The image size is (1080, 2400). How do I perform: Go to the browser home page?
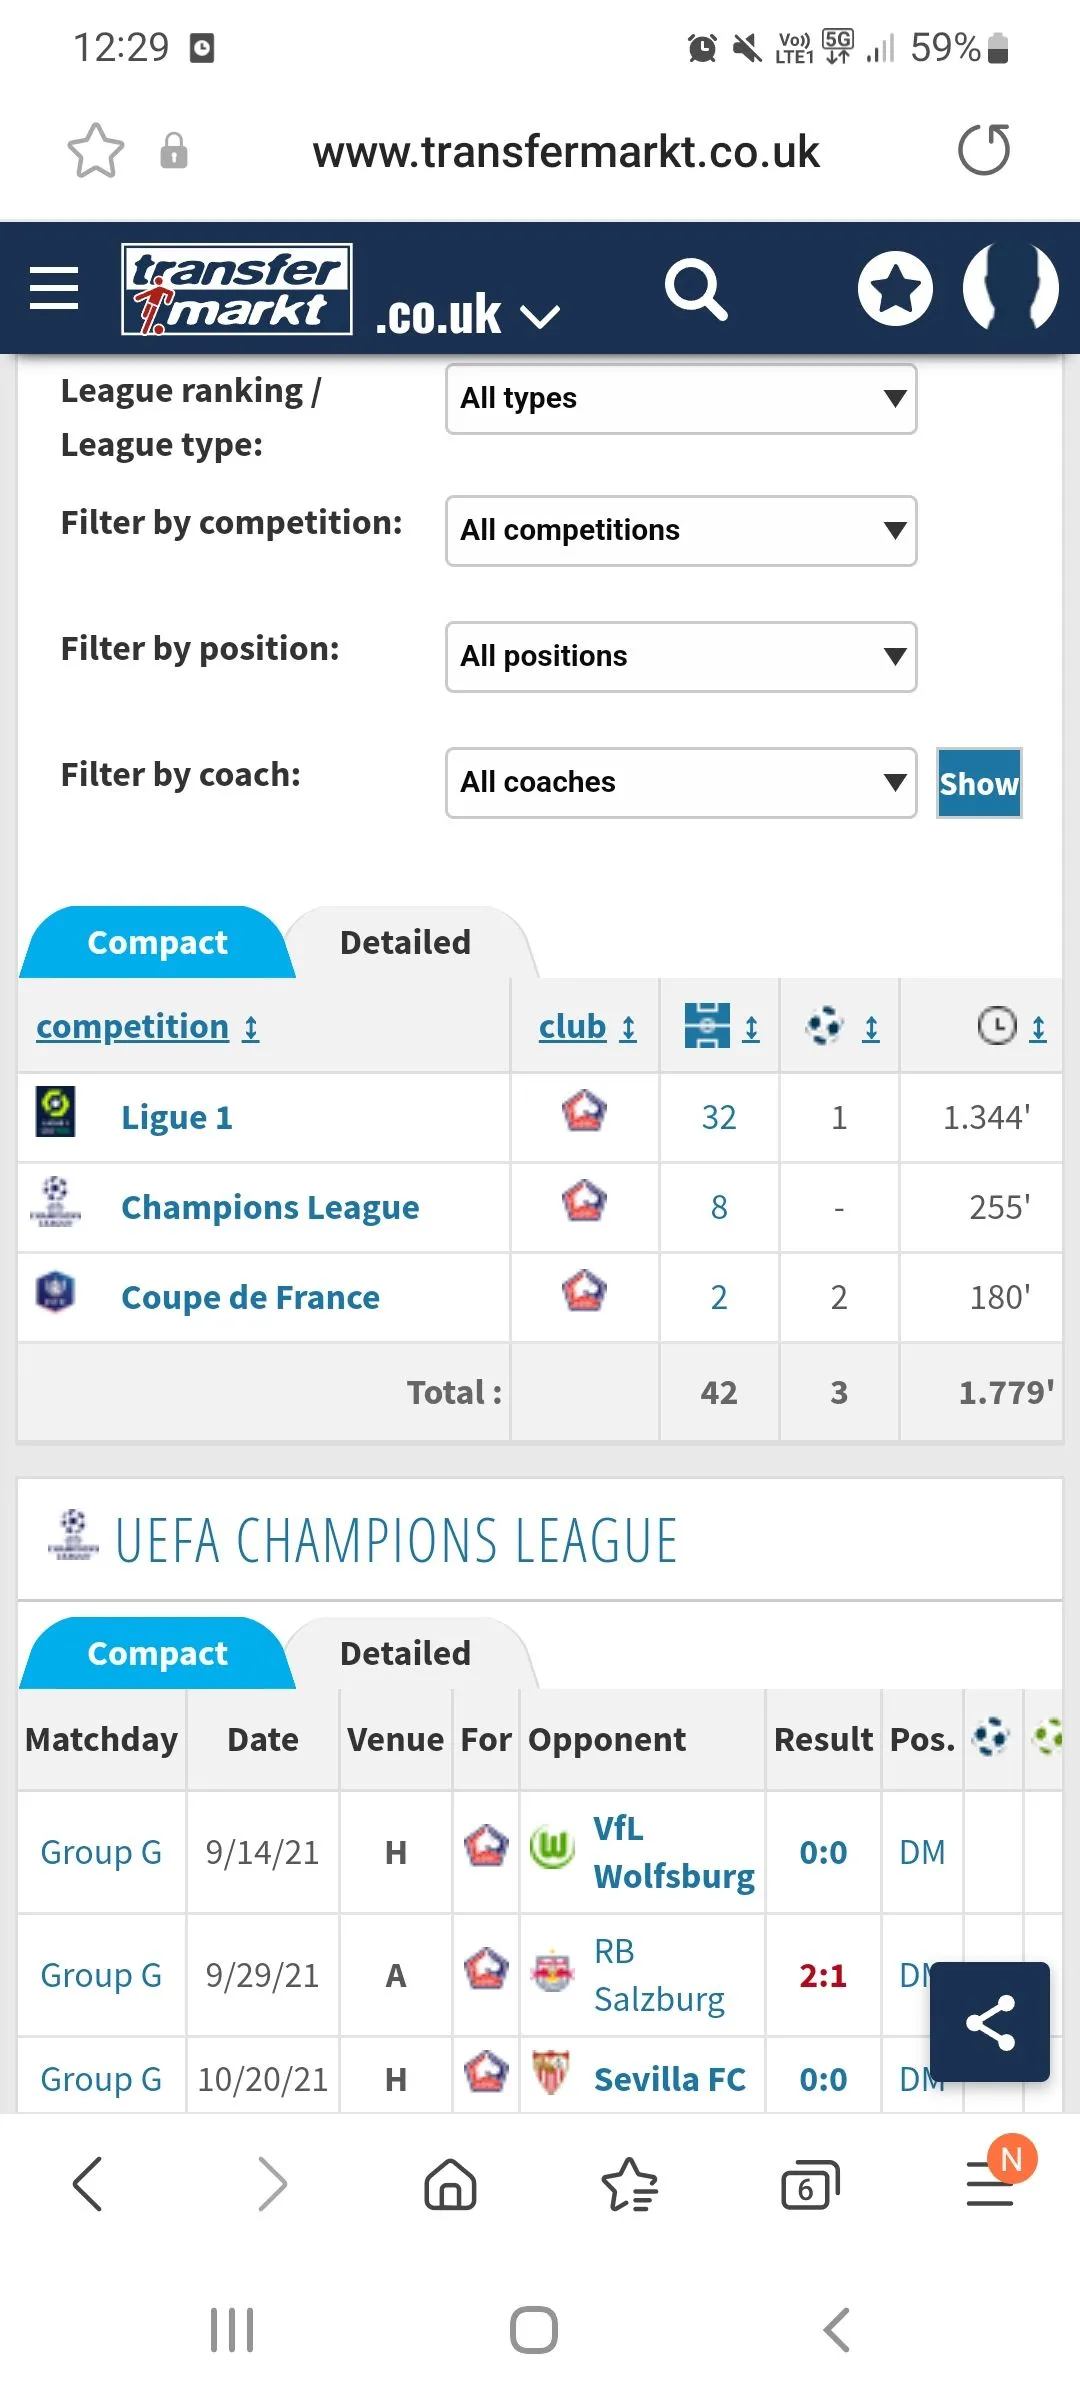coord(451,2183)
